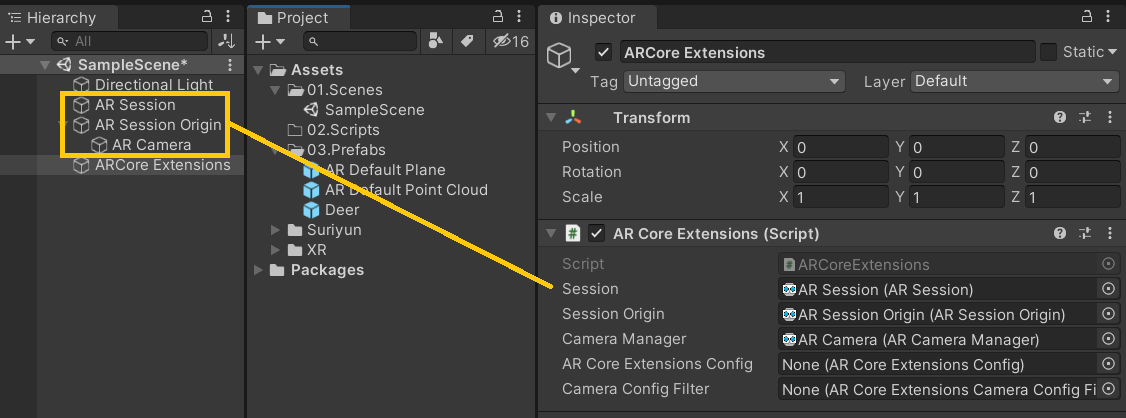Edit the ARCore Extensions name field
Screen dimensions: 1126x418
[826, 52]
